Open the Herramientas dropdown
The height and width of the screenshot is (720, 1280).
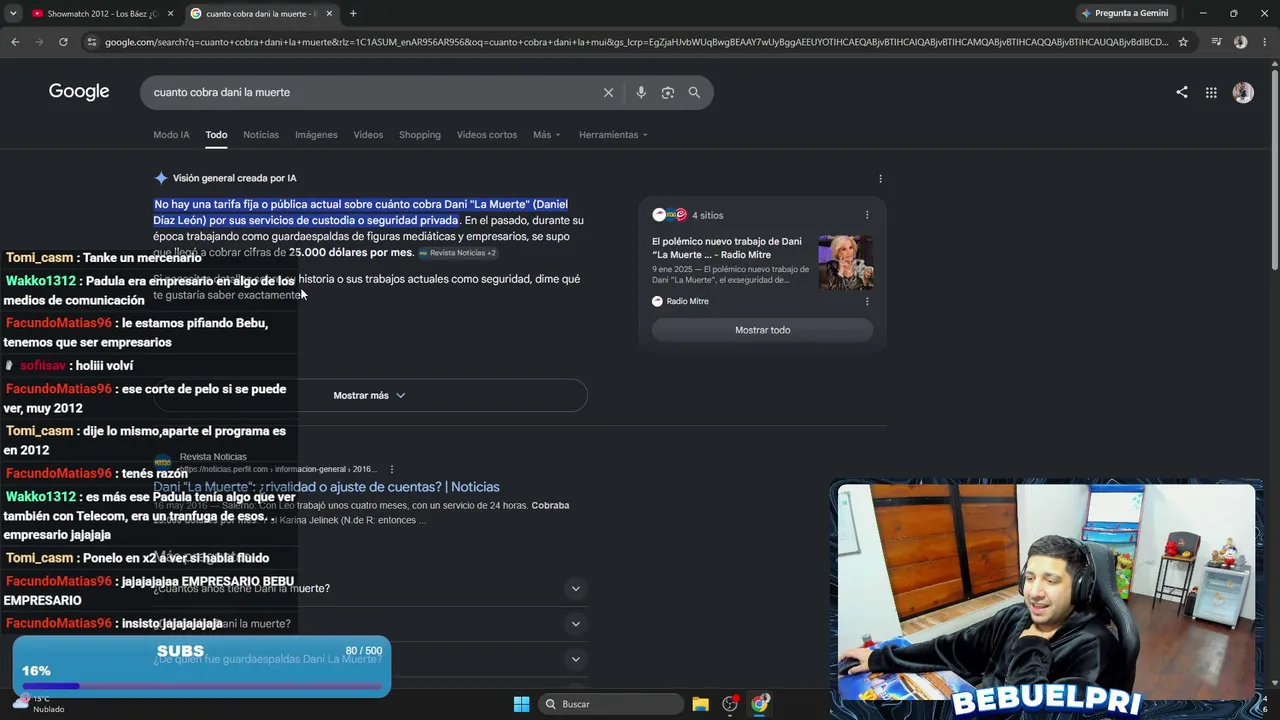(613, 135)
